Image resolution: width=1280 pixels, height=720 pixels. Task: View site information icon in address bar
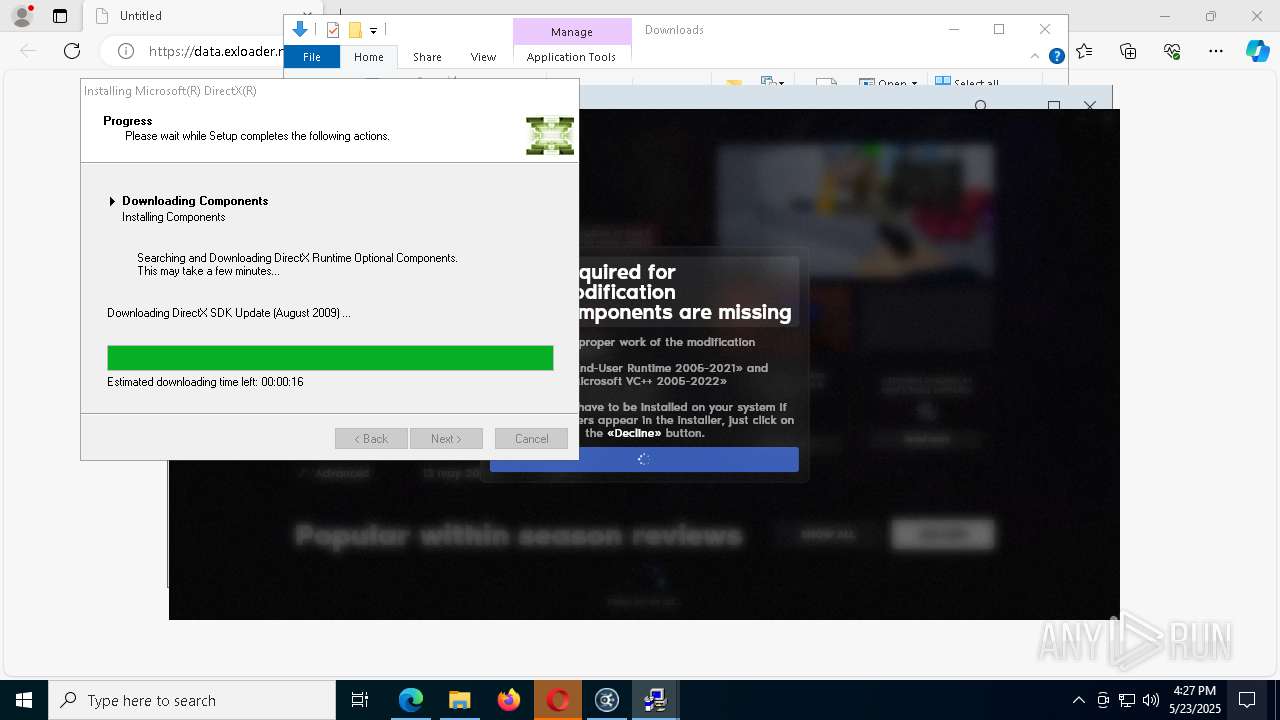pos(126,51)
